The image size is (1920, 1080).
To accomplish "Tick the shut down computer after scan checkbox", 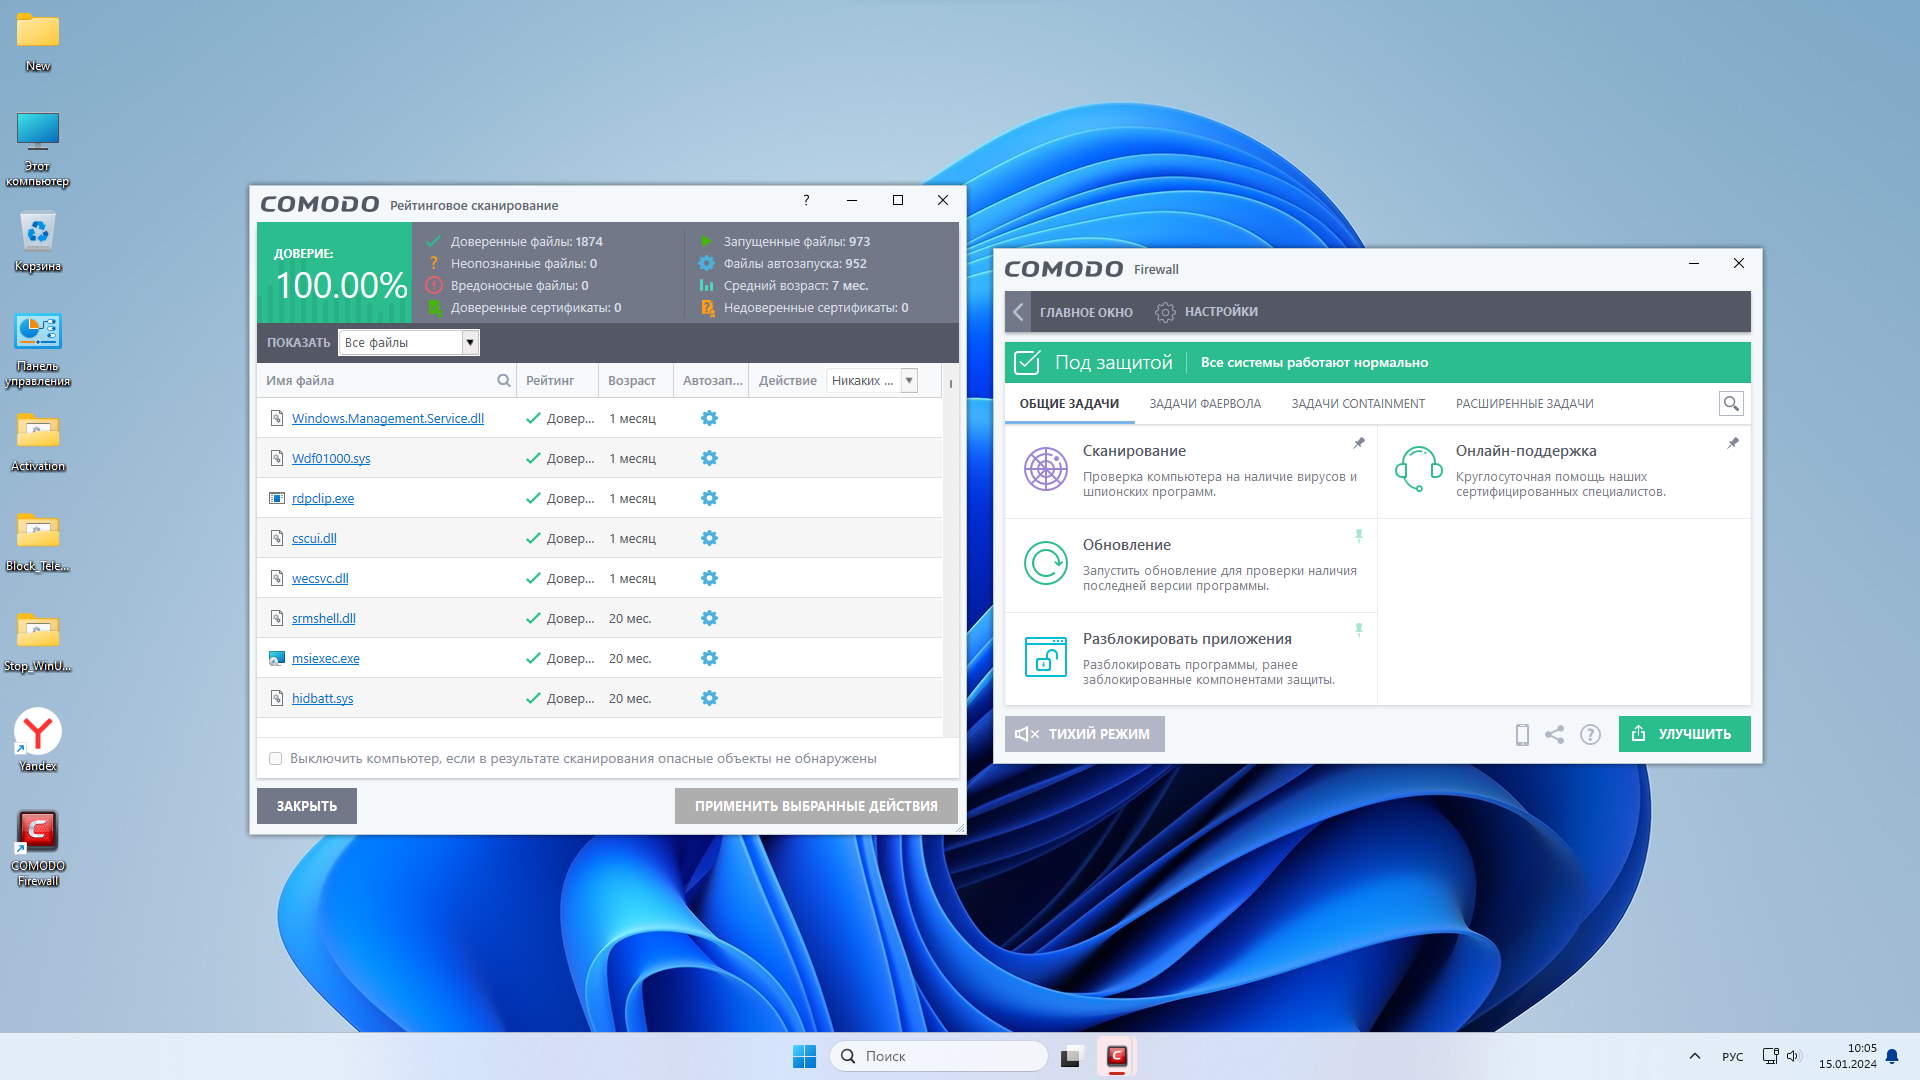I will point(276,759).
